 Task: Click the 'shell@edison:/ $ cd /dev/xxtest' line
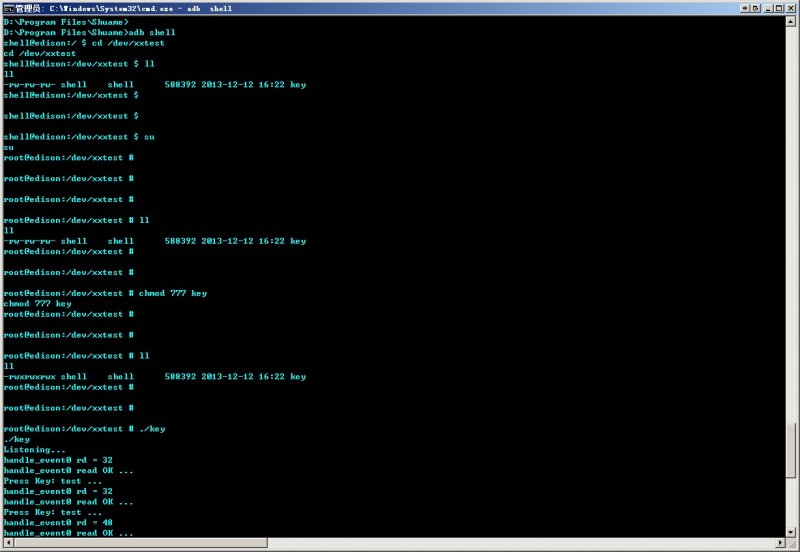click(84, 43)
